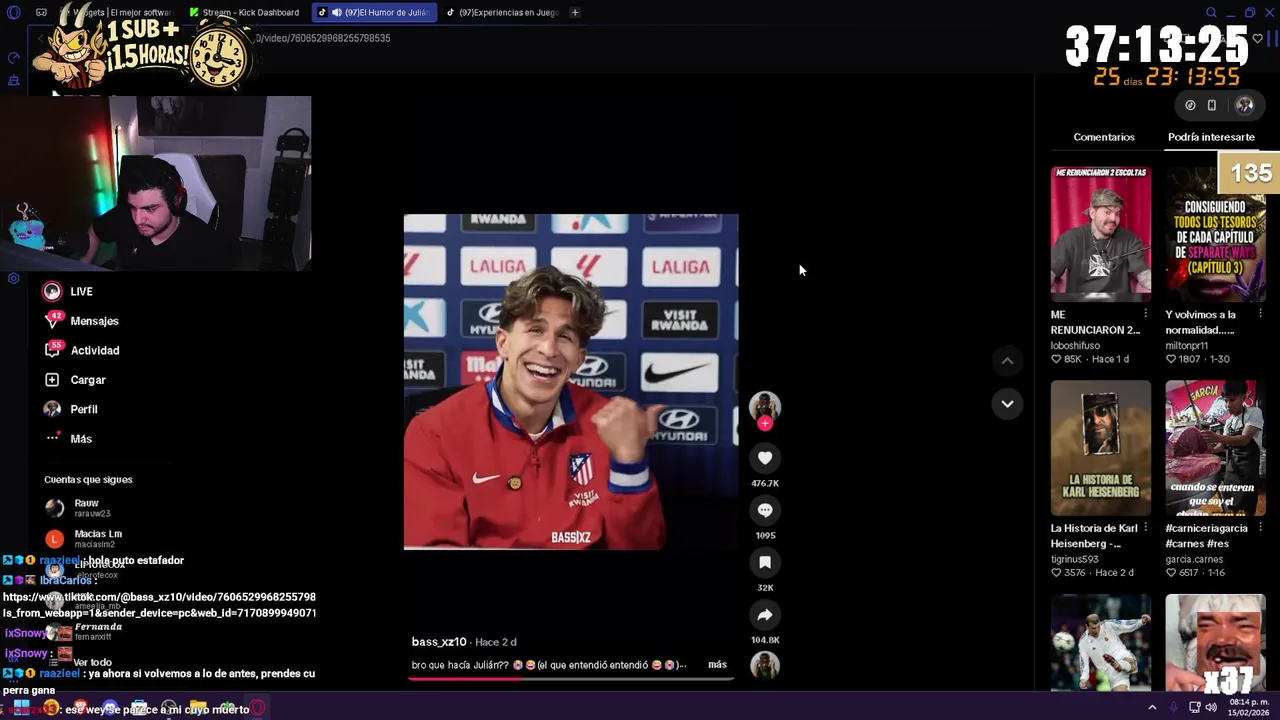The image size is (1280, 720).
Task: Open options for La Historia de Karl video
Action: coord(1145,528)
